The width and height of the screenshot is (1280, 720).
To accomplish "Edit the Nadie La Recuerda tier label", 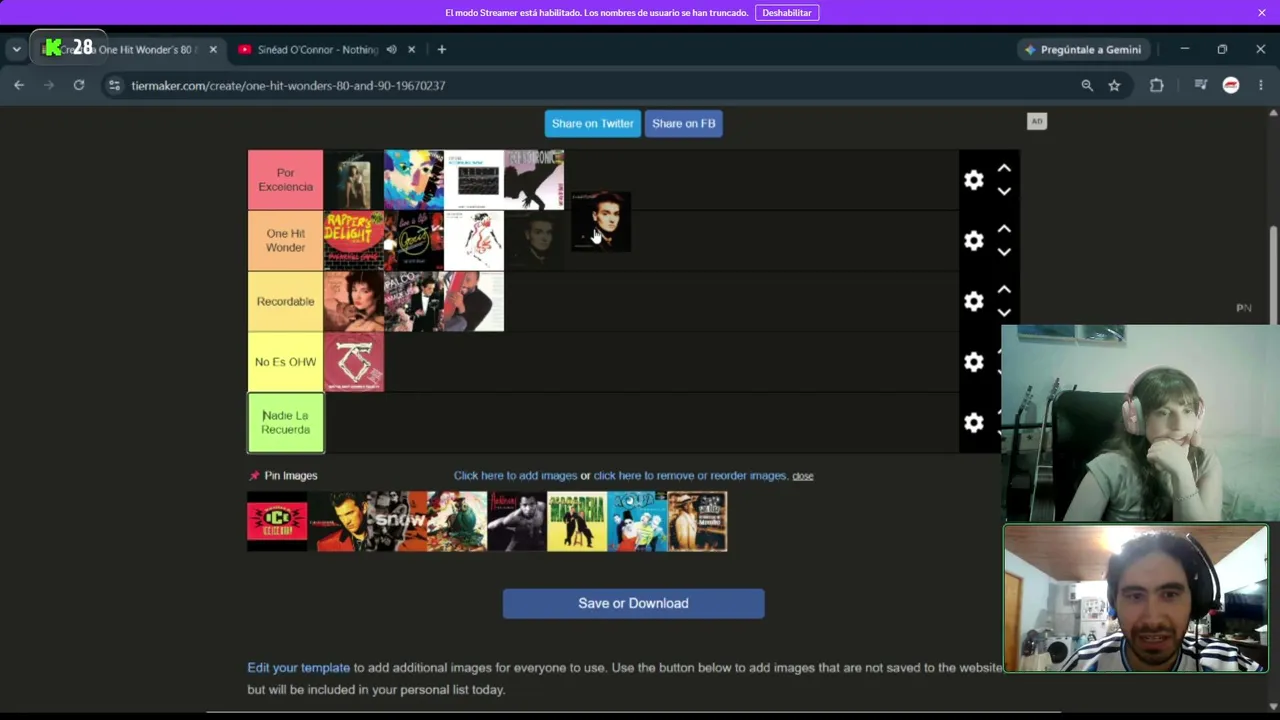I will click(285, 422).
